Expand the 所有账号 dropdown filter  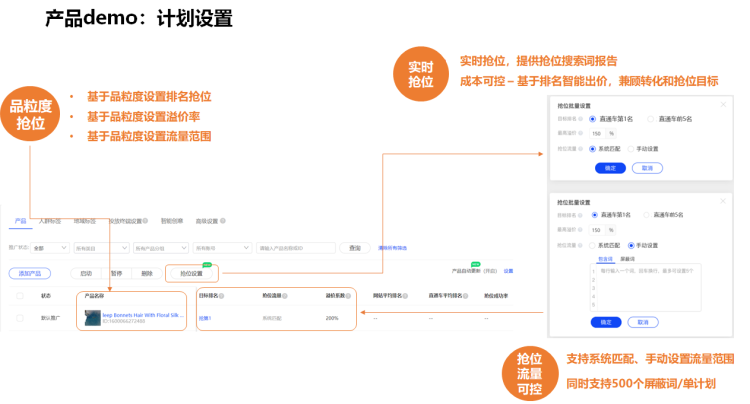coord(222,247)
